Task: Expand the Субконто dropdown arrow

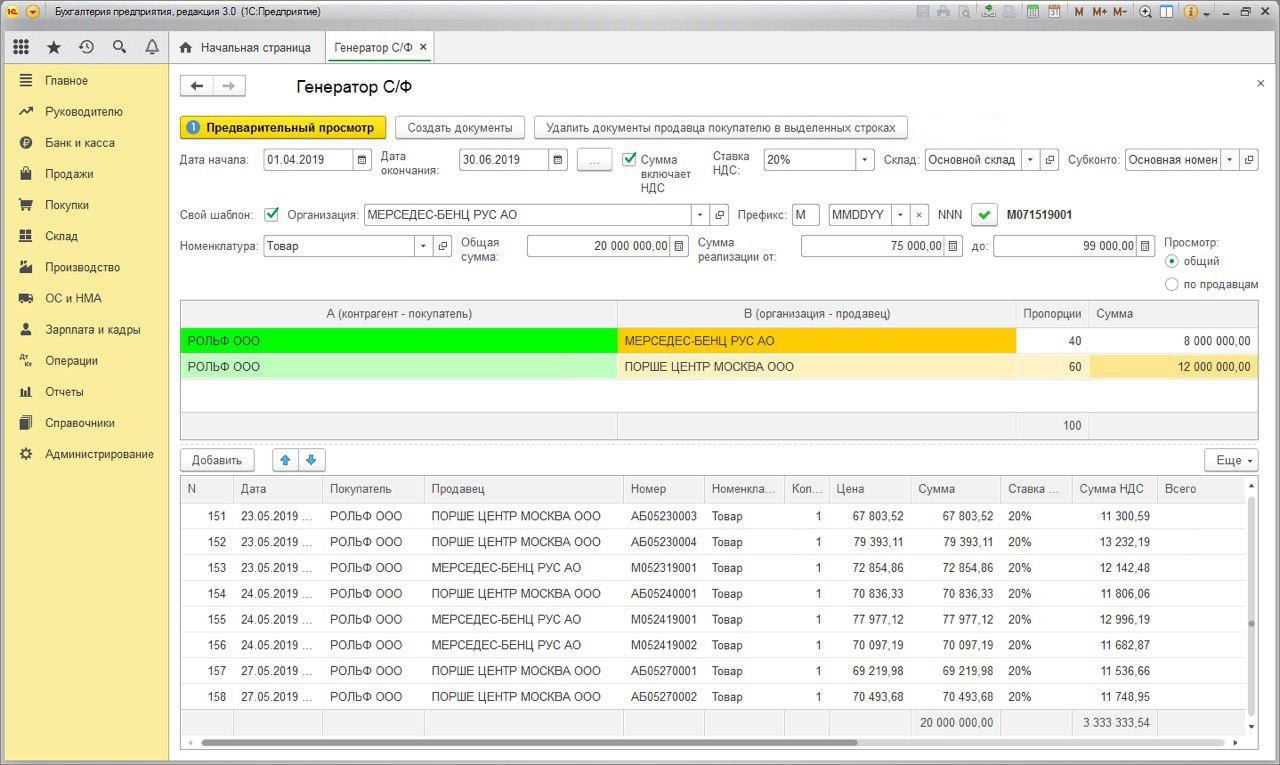Action: 1230,160
